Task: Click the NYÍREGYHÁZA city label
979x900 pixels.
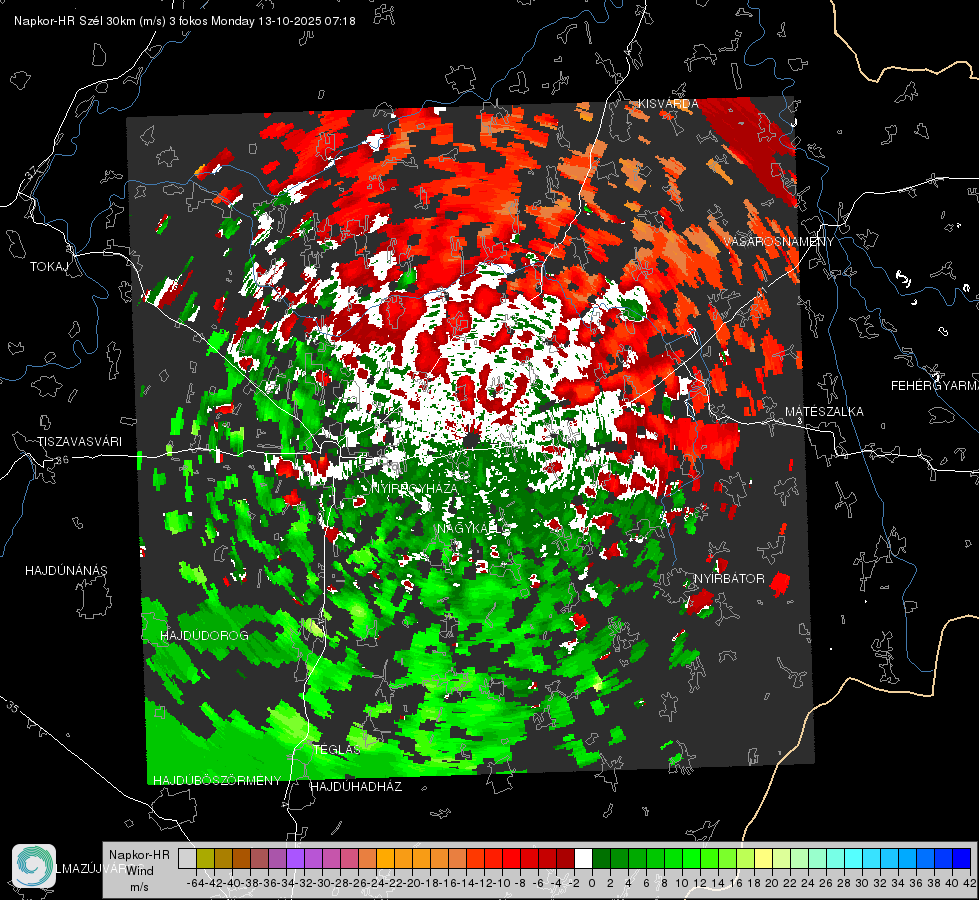Action: point(414,488)
